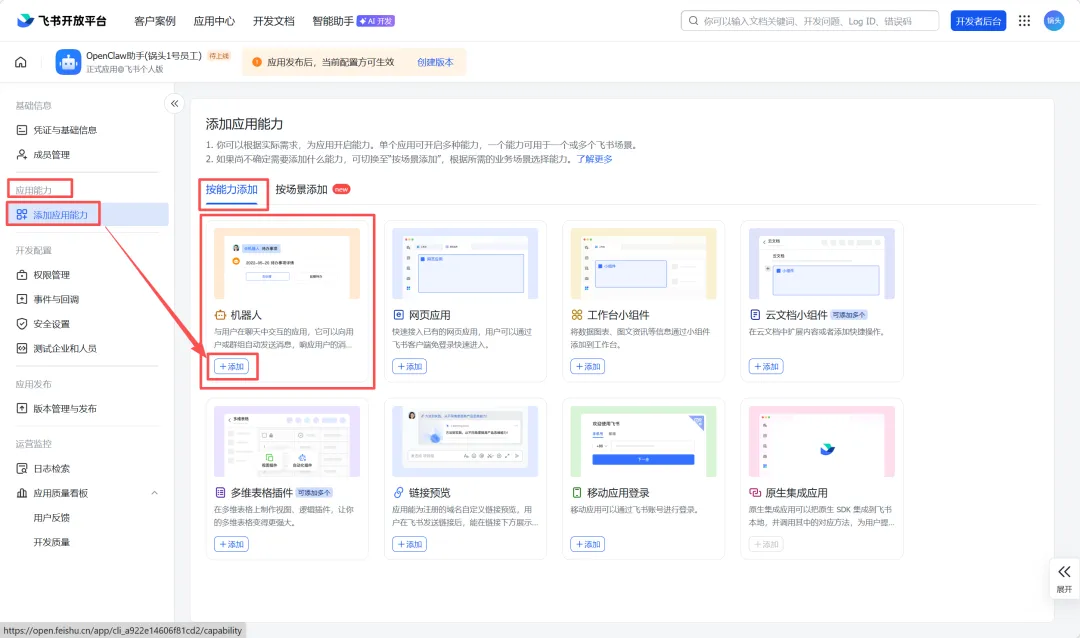Viewport: 1080px width, 638px height.
Task: Open 成员管理 in the sidebar
Action: (x=52, y=154)
